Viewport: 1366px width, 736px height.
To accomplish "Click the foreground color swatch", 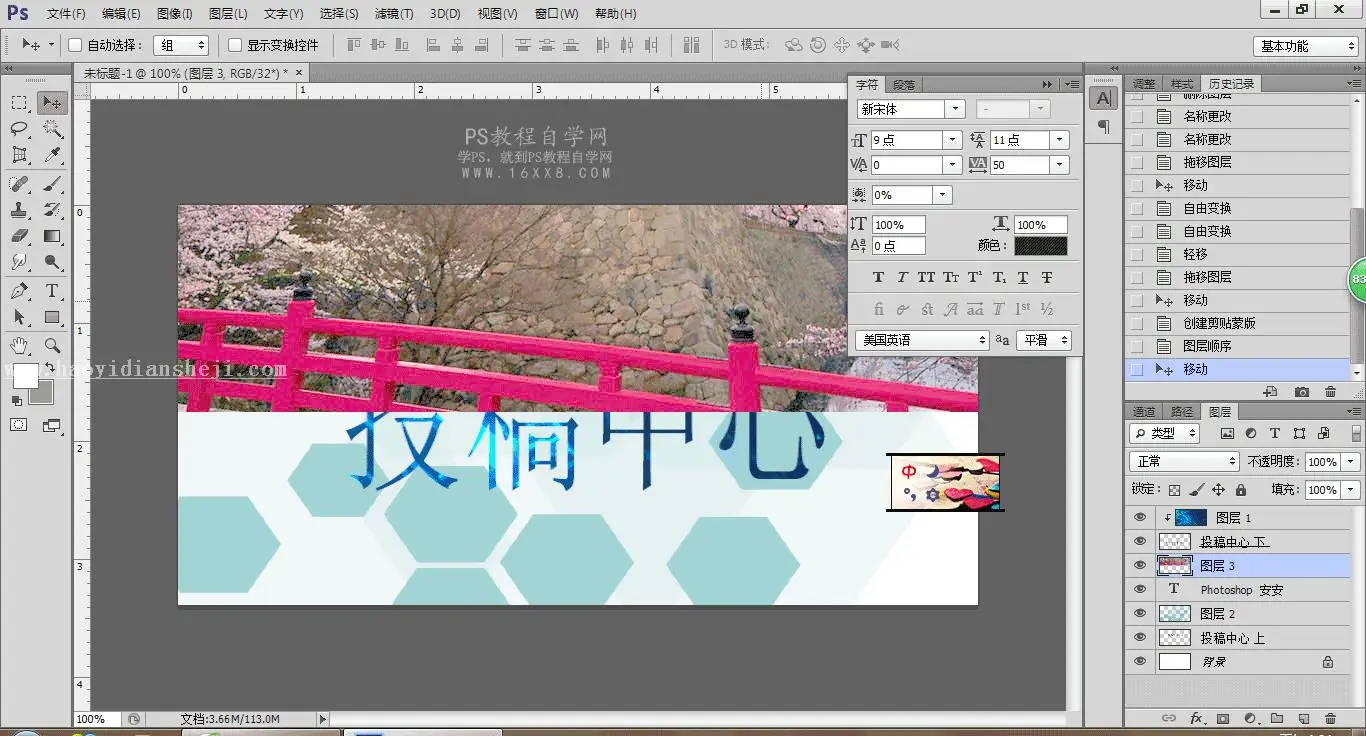I will click(x=24, y=376).
